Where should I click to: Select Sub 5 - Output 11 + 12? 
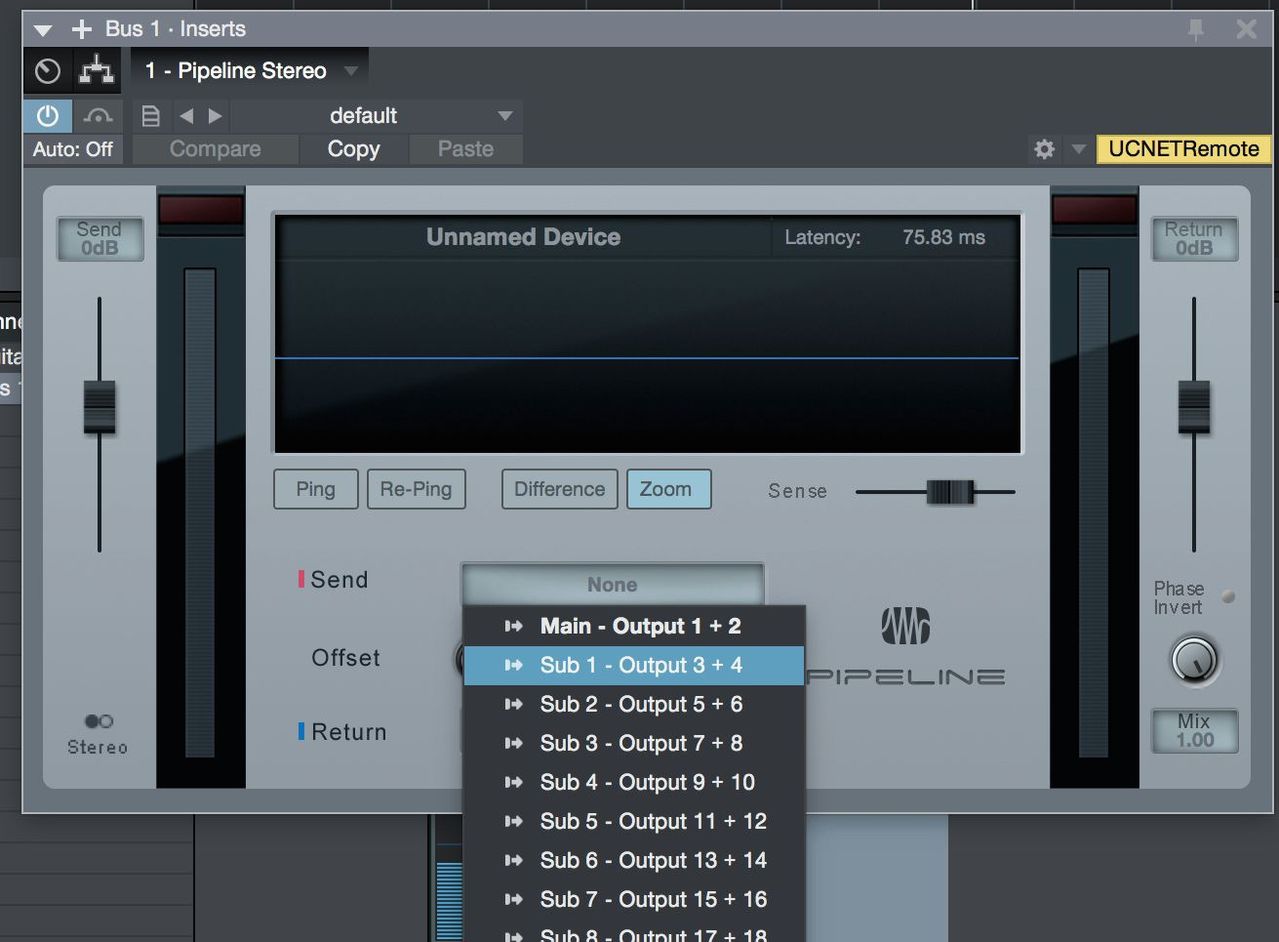click(x=634, y=821)
